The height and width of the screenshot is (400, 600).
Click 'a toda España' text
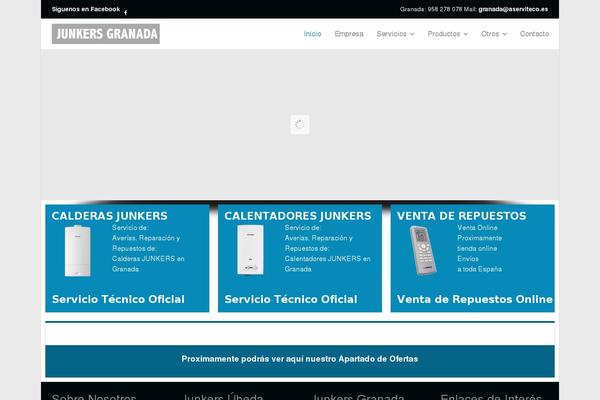[479, 269]
